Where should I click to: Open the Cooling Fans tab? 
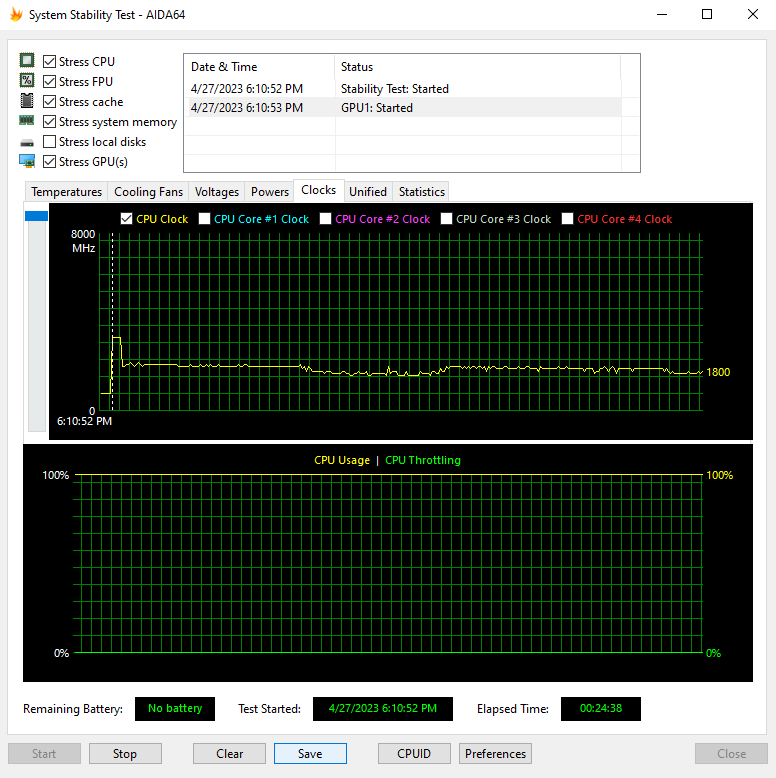(x=148, y=192)
